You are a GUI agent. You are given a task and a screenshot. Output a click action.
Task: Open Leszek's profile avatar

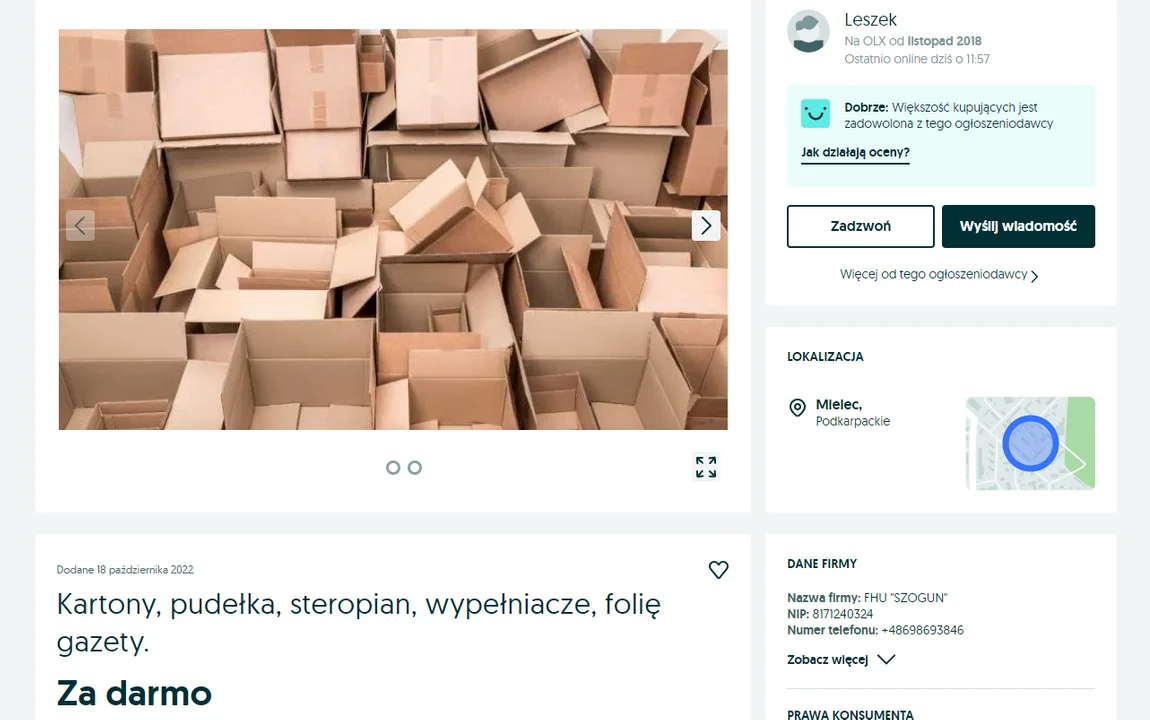(x=808, y=31)
